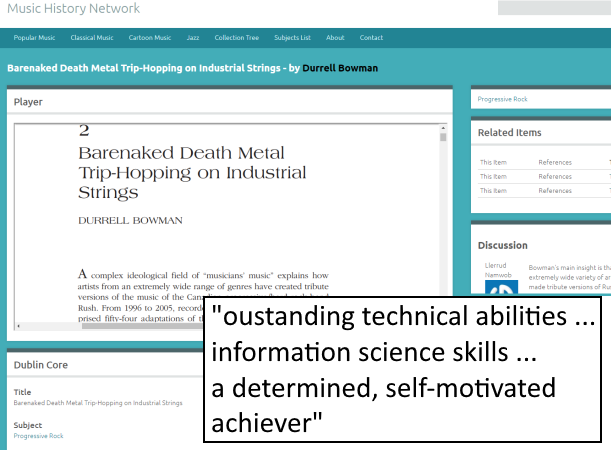
Task: Open Progressive Rock subject under Dublin Core
Action: [x=41, y=435]
